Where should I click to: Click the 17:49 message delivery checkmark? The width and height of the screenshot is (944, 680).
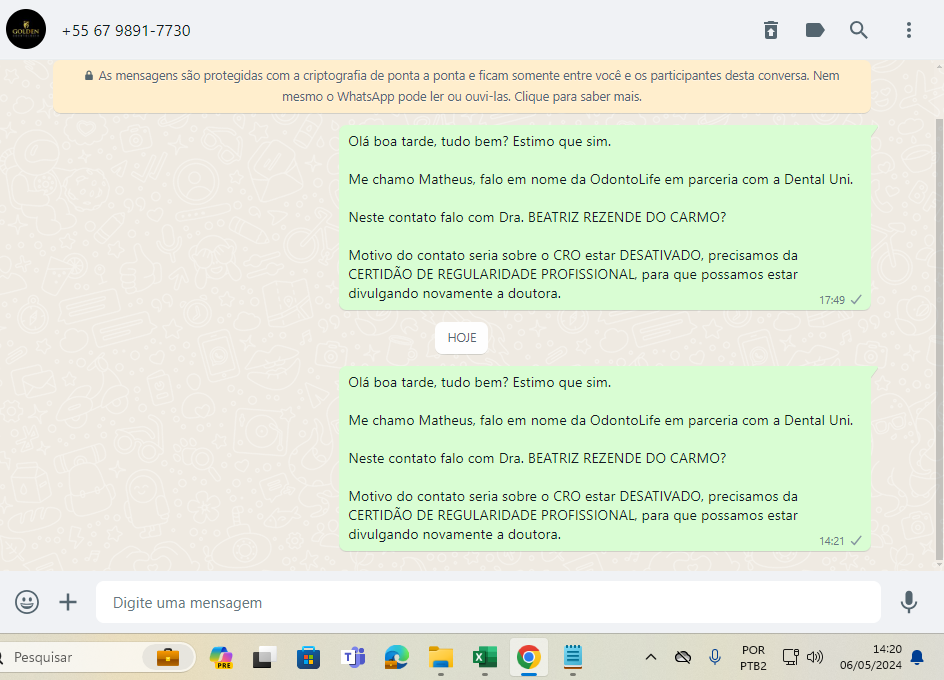tap(856, 300)
